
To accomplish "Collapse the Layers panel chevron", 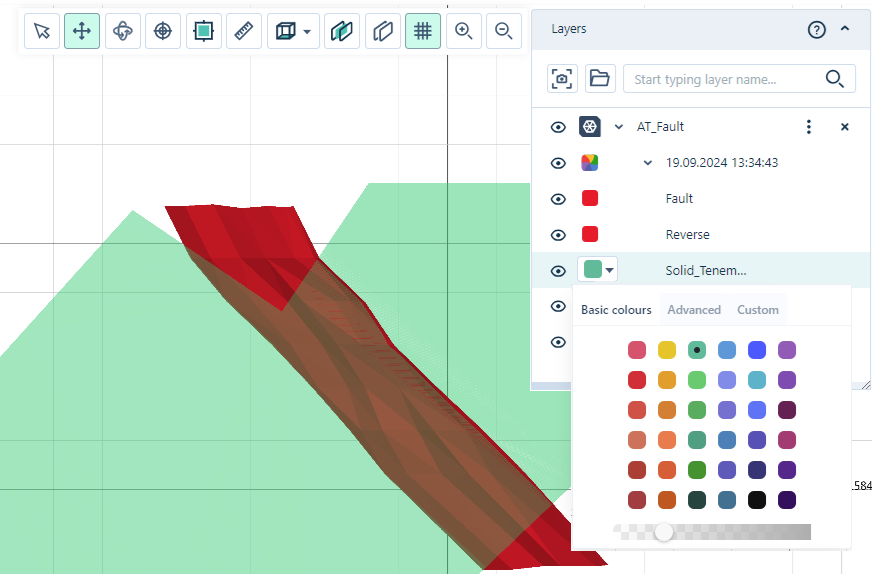I will (x=845, y=28).
